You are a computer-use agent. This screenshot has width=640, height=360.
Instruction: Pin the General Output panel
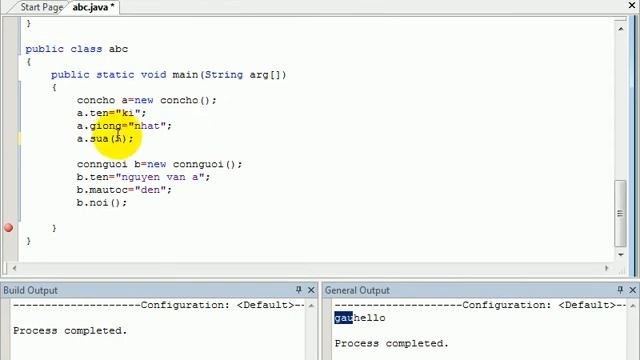pyautogui.click(x=620, y=290)
